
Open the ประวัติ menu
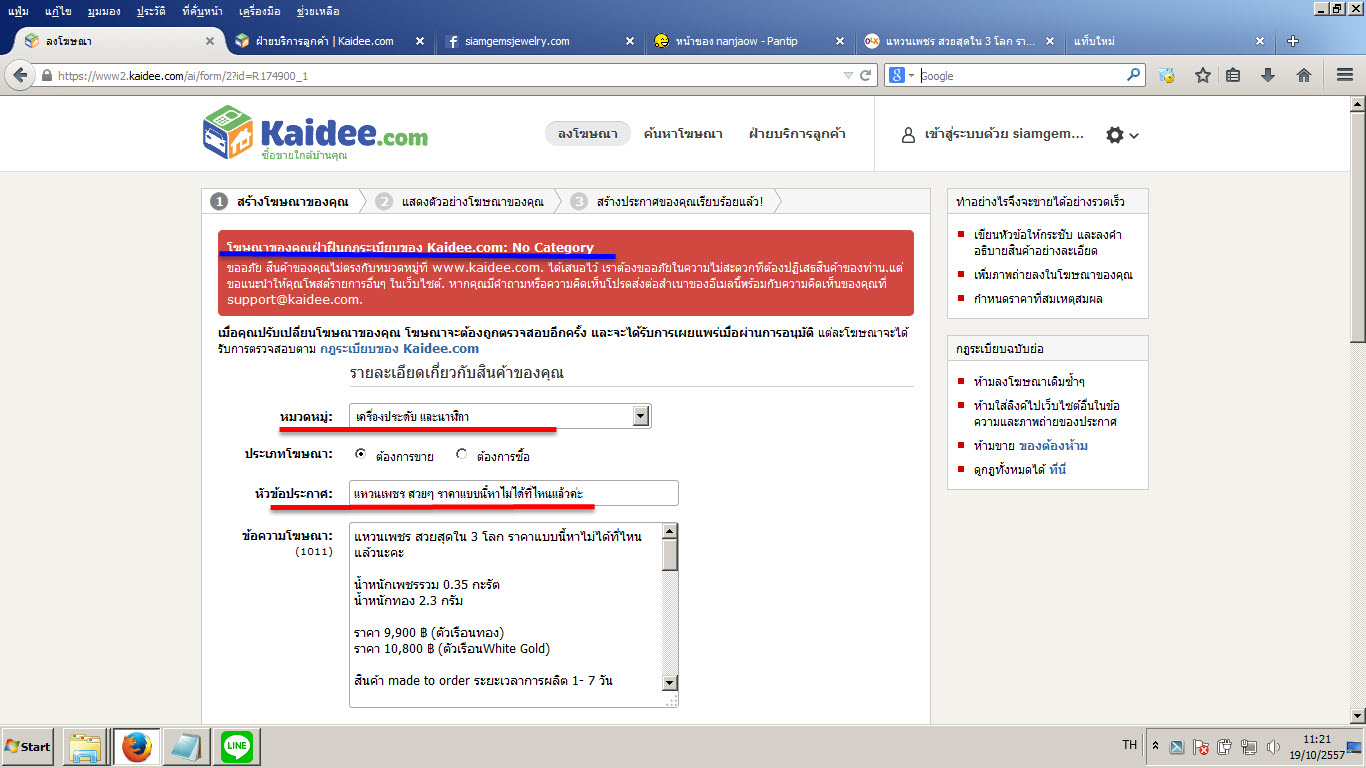151,11
